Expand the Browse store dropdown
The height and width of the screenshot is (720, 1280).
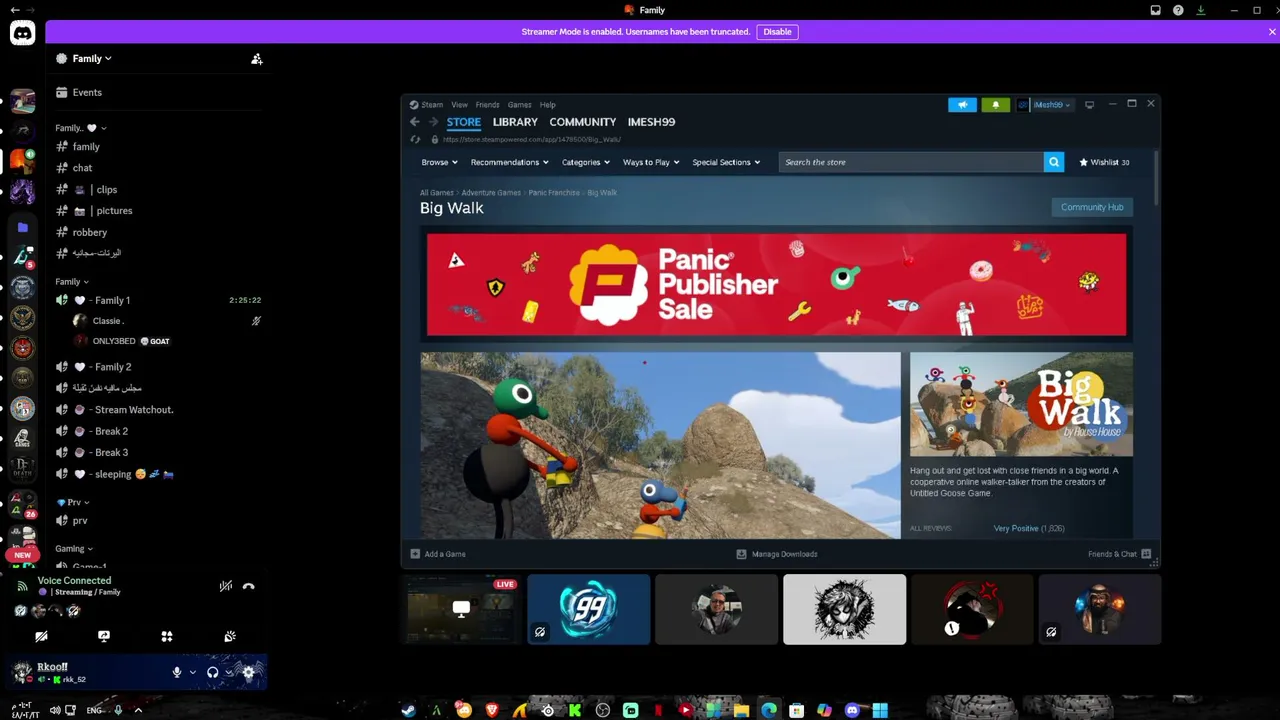click(439, 162)
